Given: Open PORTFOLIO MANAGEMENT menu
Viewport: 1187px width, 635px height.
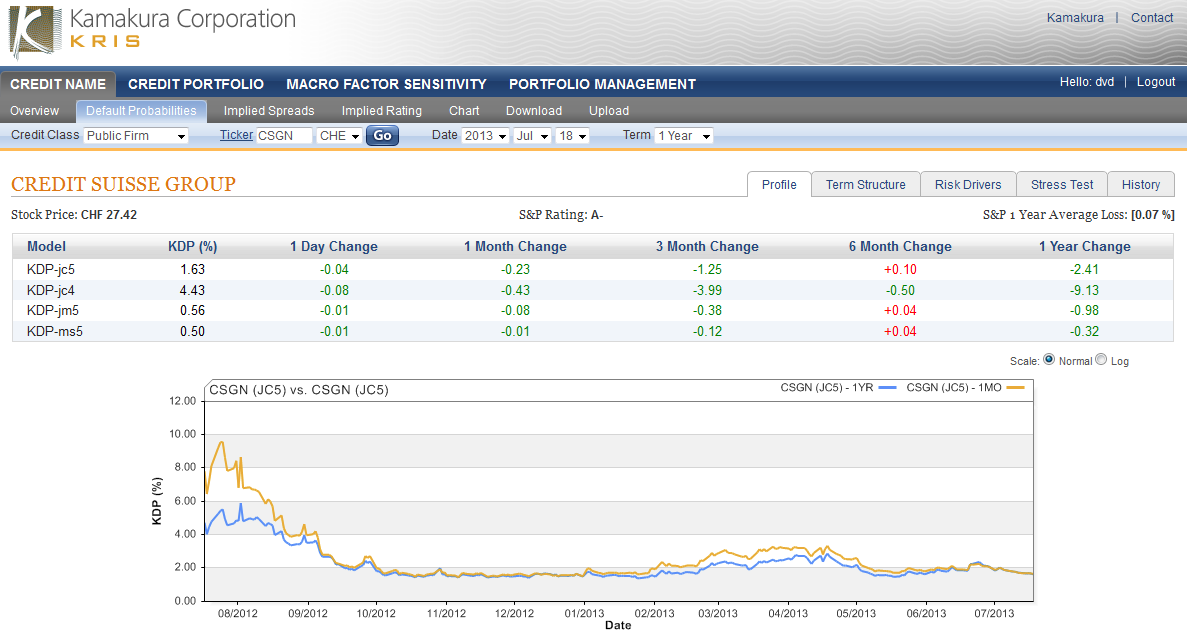Looking at the screenshot, I should point(602,84).
